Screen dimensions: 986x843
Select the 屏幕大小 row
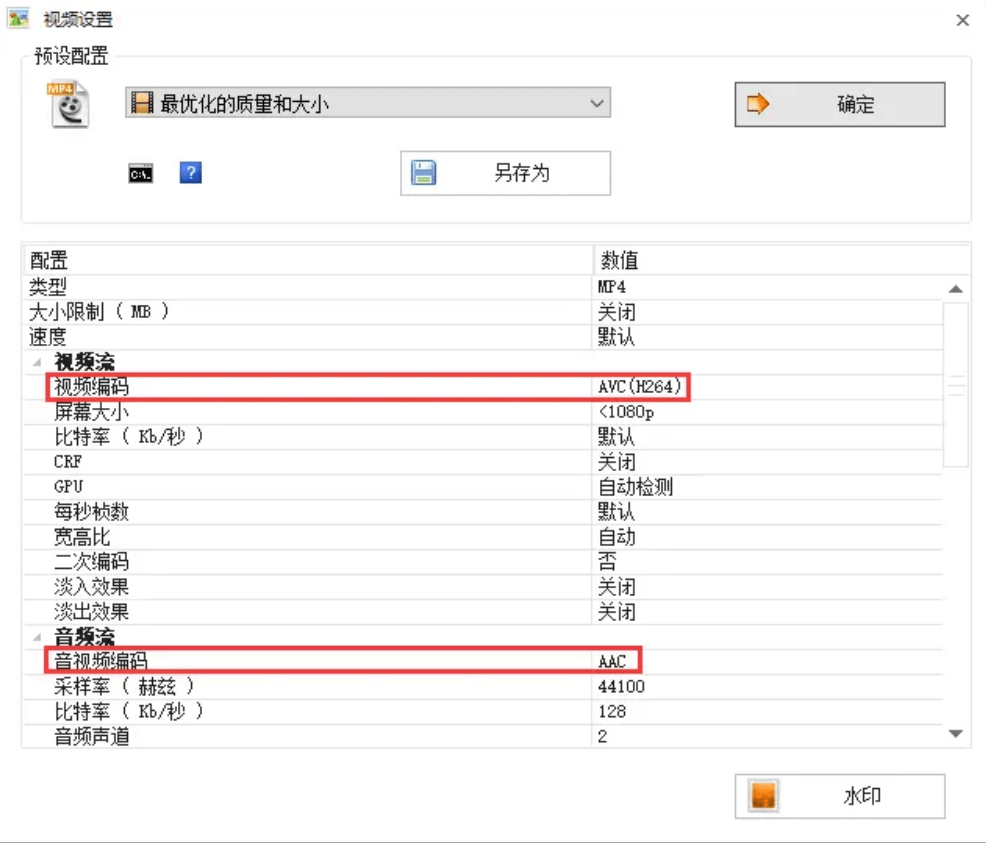483,412
